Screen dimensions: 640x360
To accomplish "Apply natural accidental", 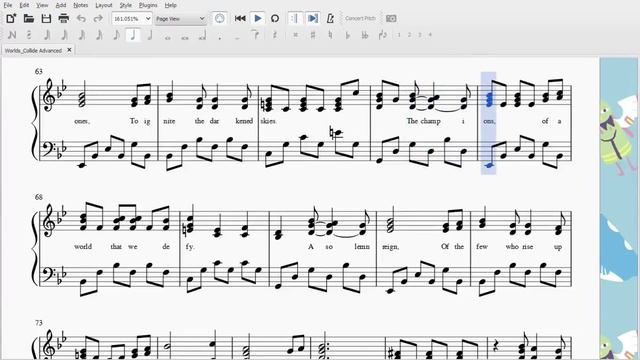I will click(330, 35).
